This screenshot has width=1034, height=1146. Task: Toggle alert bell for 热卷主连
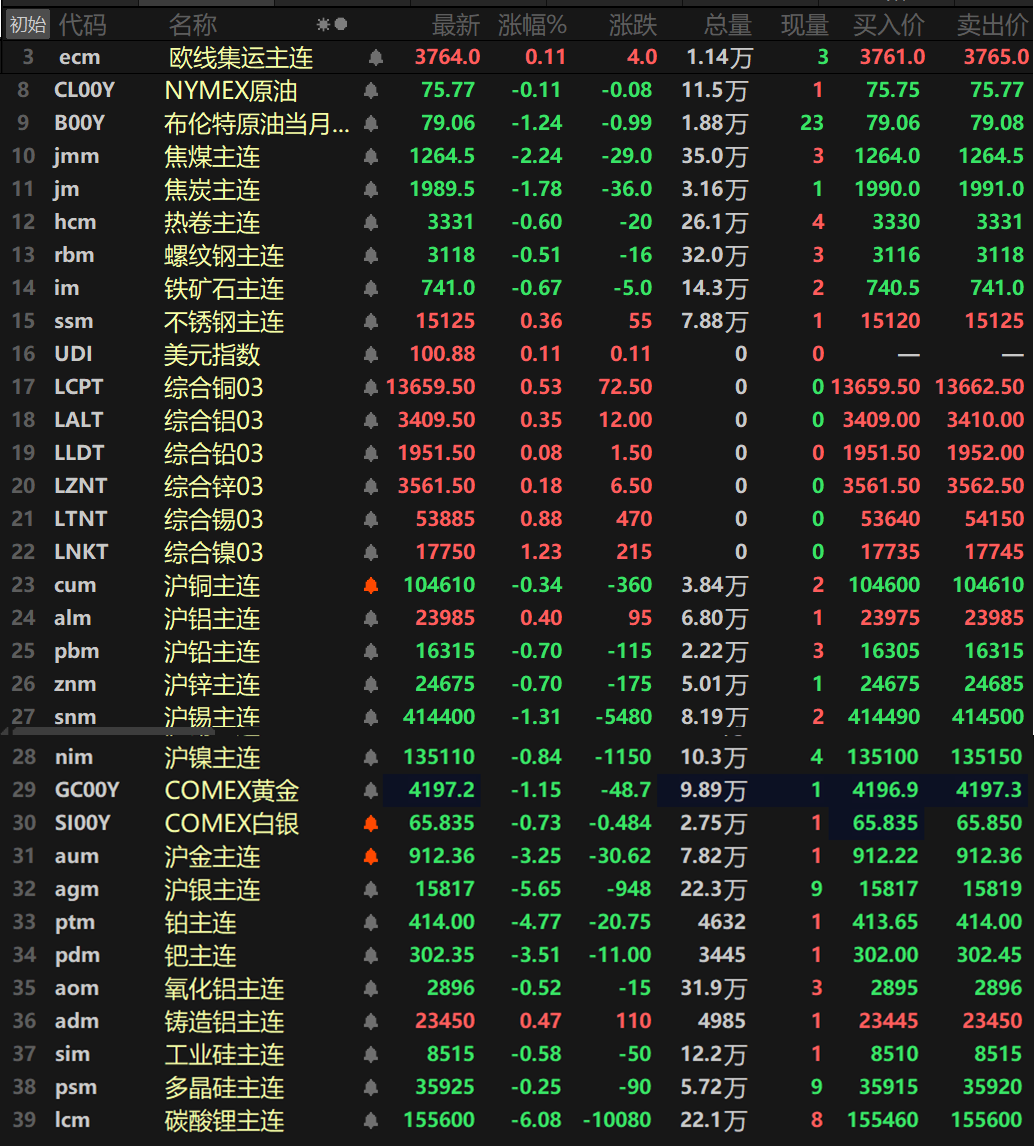[x=371, y=222]
